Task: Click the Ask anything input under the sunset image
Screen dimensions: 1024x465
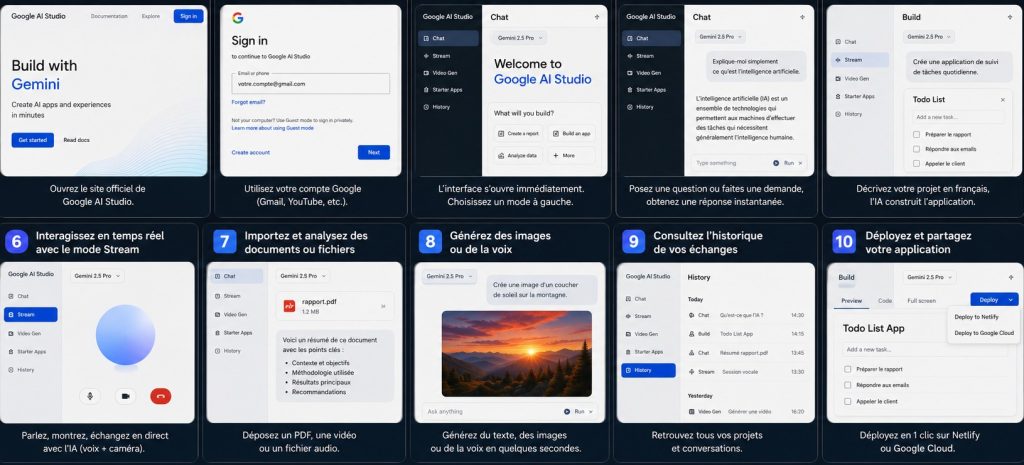Action: [x=490, y=411]
